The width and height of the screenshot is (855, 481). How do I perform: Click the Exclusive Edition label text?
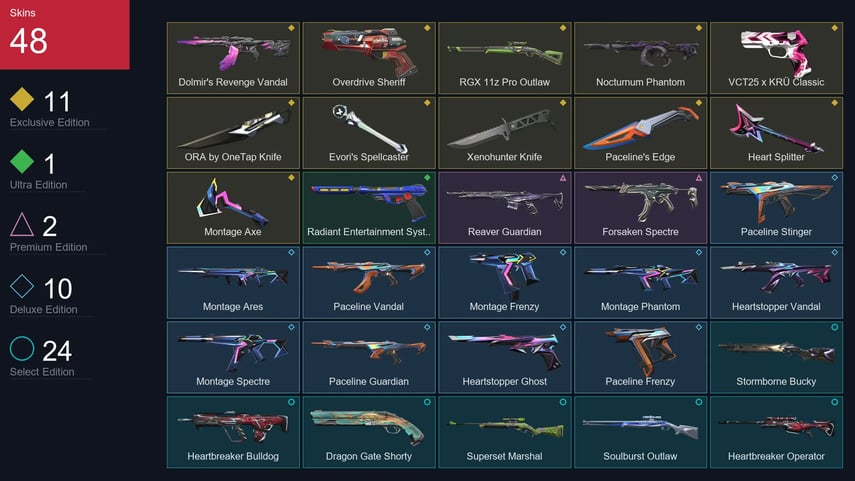click(50, 123)
